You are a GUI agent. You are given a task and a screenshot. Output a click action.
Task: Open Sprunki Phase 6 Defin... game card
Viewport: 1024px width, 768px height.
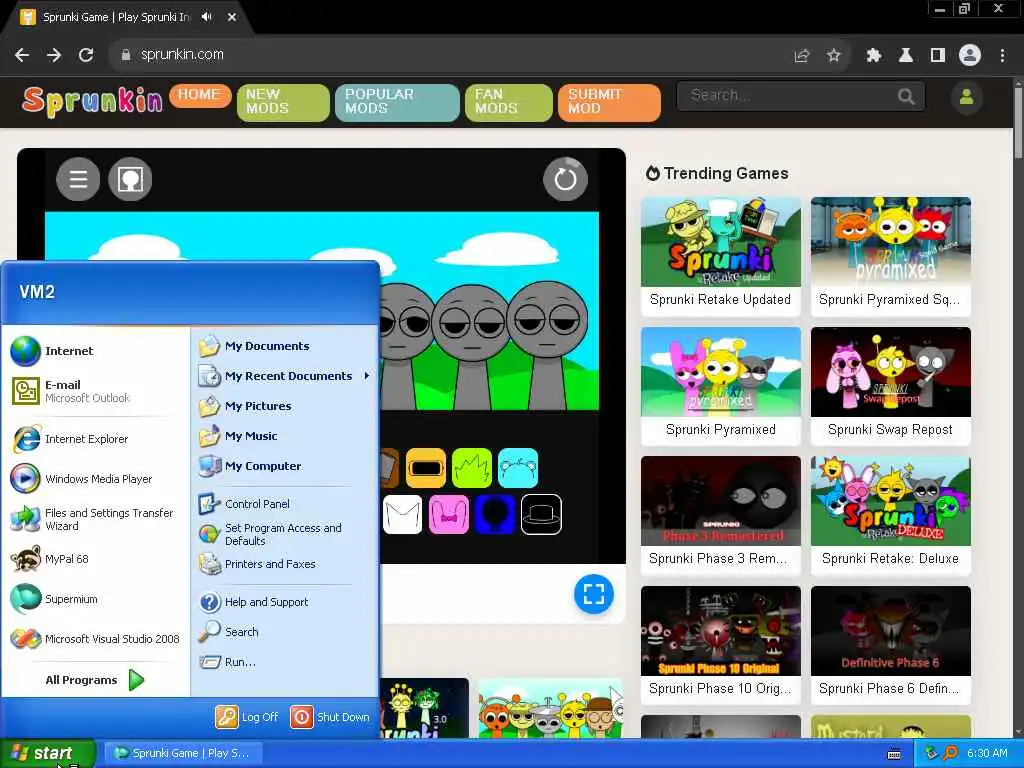pos(891,645)
